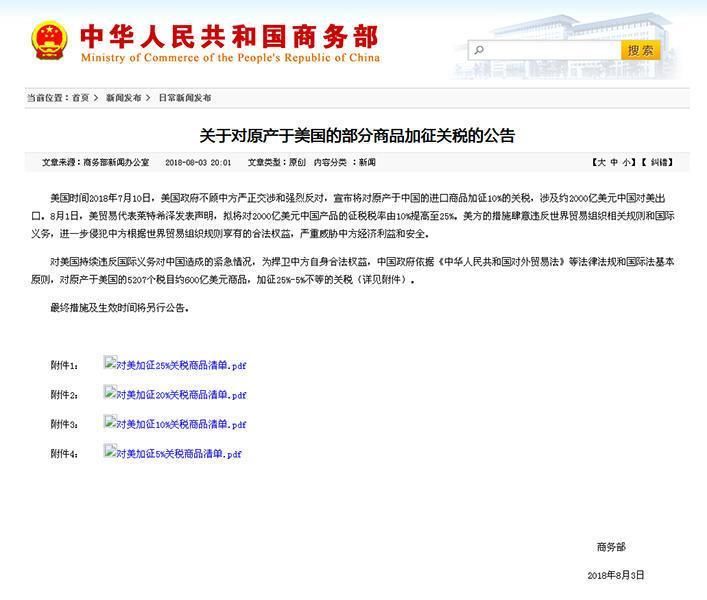Click the 附件4 label
Screen dimensions: 707x600
pyautogui.click(x=64, y=453)
